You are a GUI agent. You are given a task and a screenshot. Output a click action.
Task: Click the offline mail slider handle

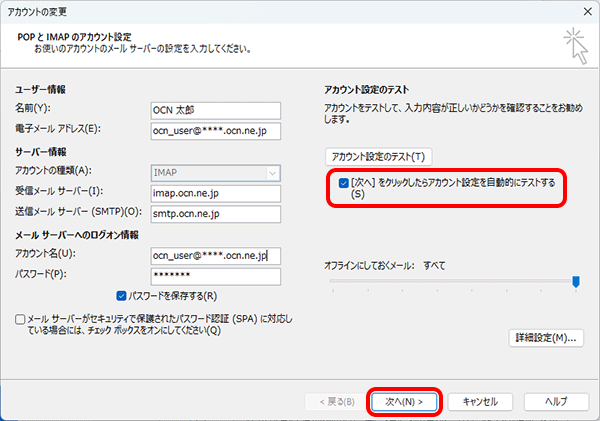576,283
